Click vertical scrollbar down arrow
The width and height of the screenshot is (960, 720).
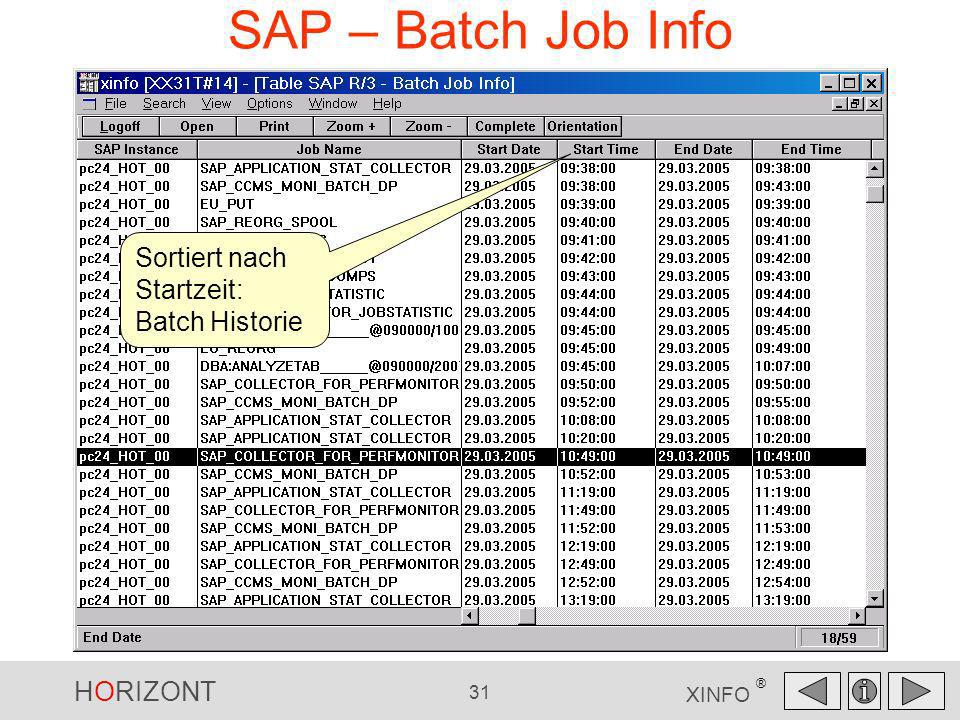coord(875,599)
